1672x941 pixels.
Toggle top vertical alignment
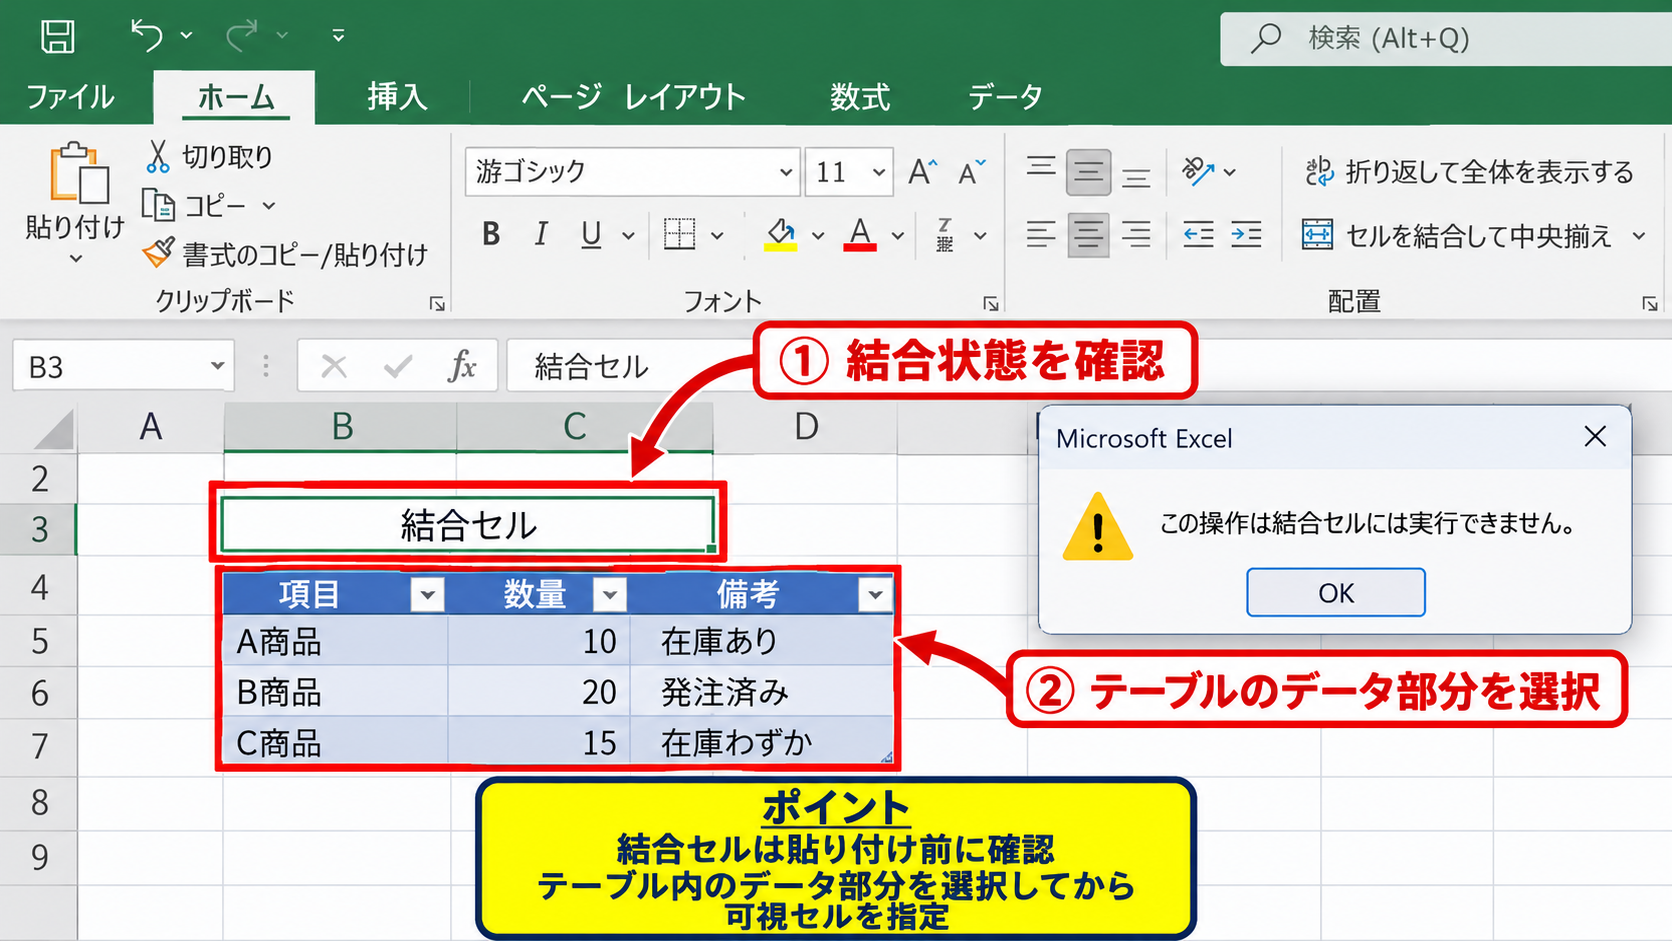(1041, 170)
